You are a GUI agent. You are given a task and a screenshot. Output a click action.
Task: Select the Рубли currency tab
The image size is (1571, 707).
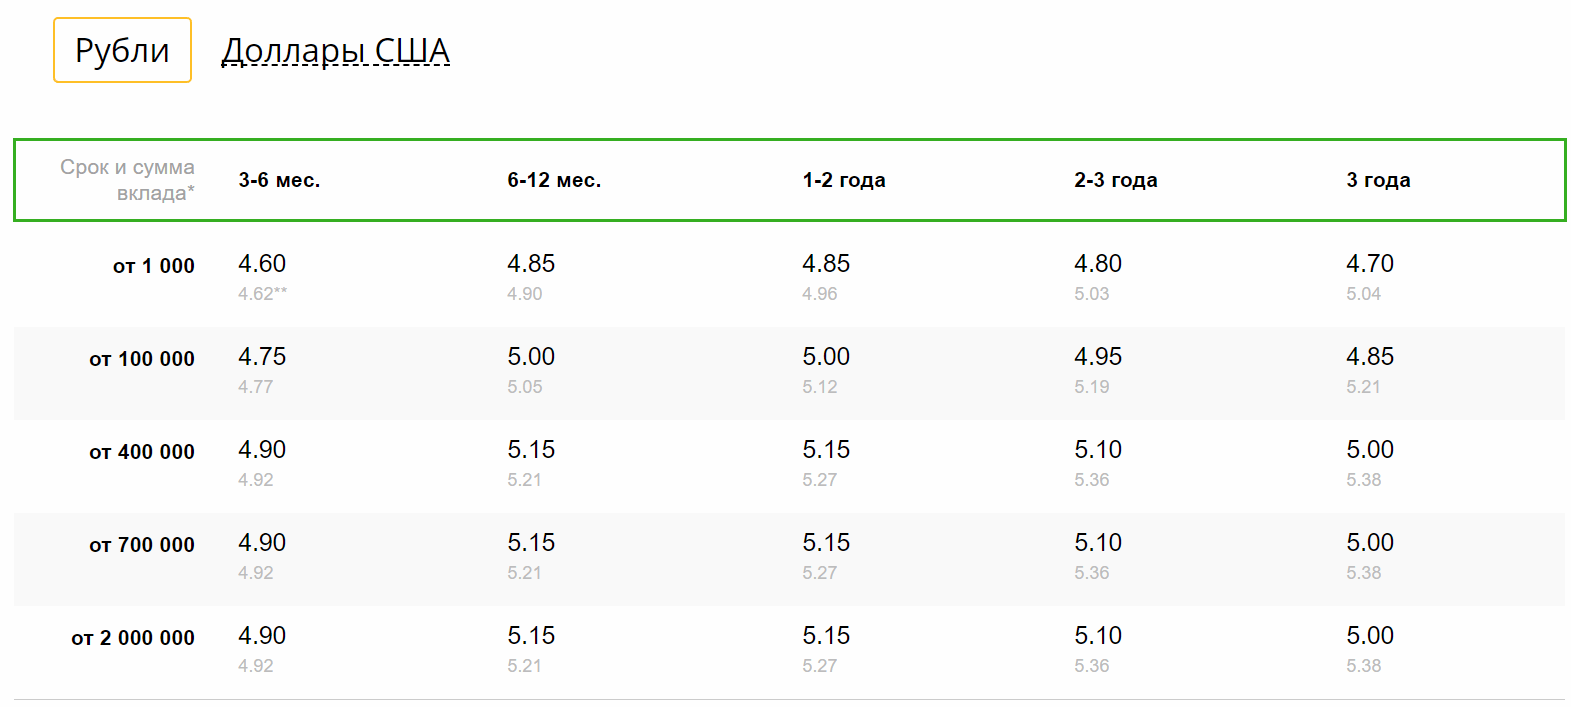[x=122, y=50]
